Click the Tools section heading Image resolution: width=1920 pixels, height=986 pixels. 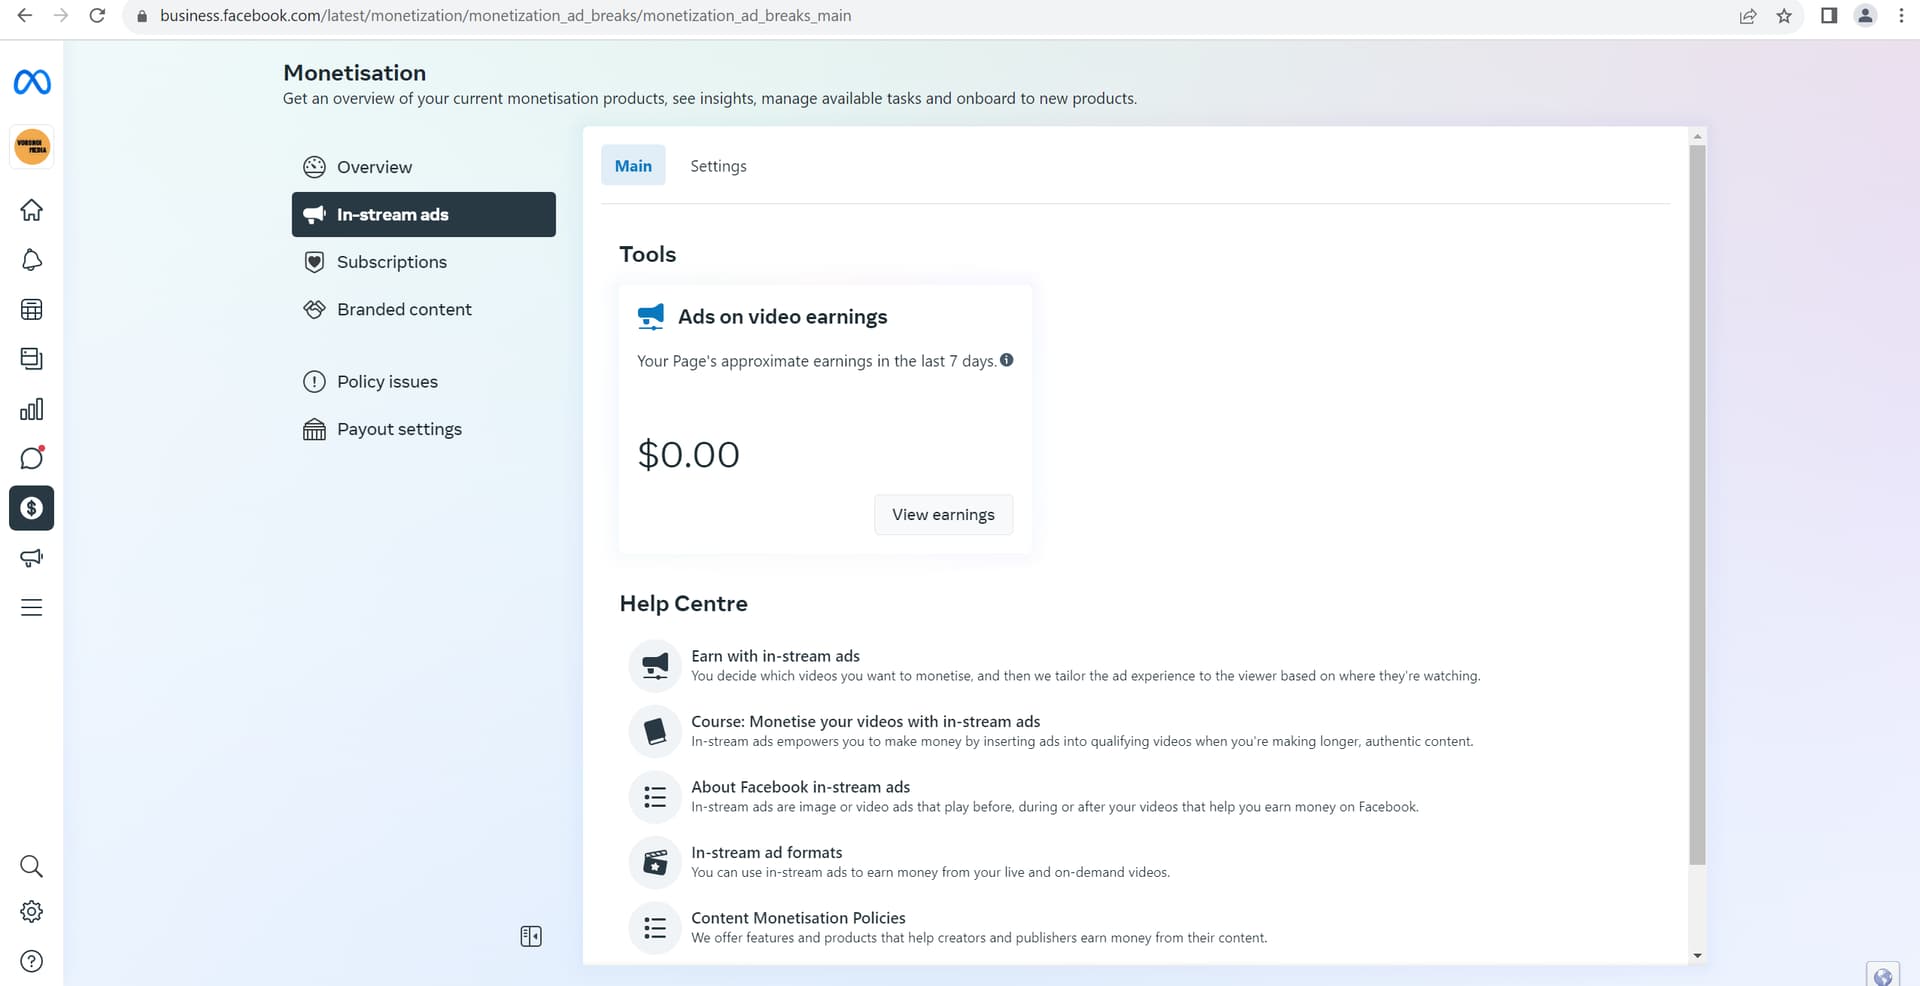648,254
